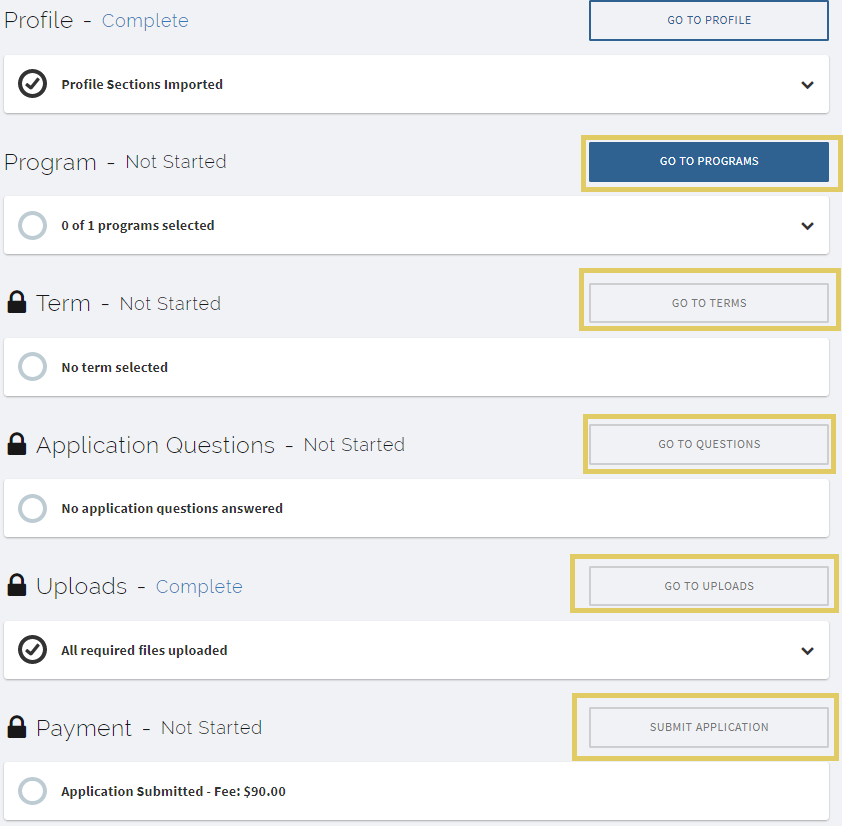Expand the Profile Sections Imported row
This screenshot has width=858, height=836.
point(808,85)
